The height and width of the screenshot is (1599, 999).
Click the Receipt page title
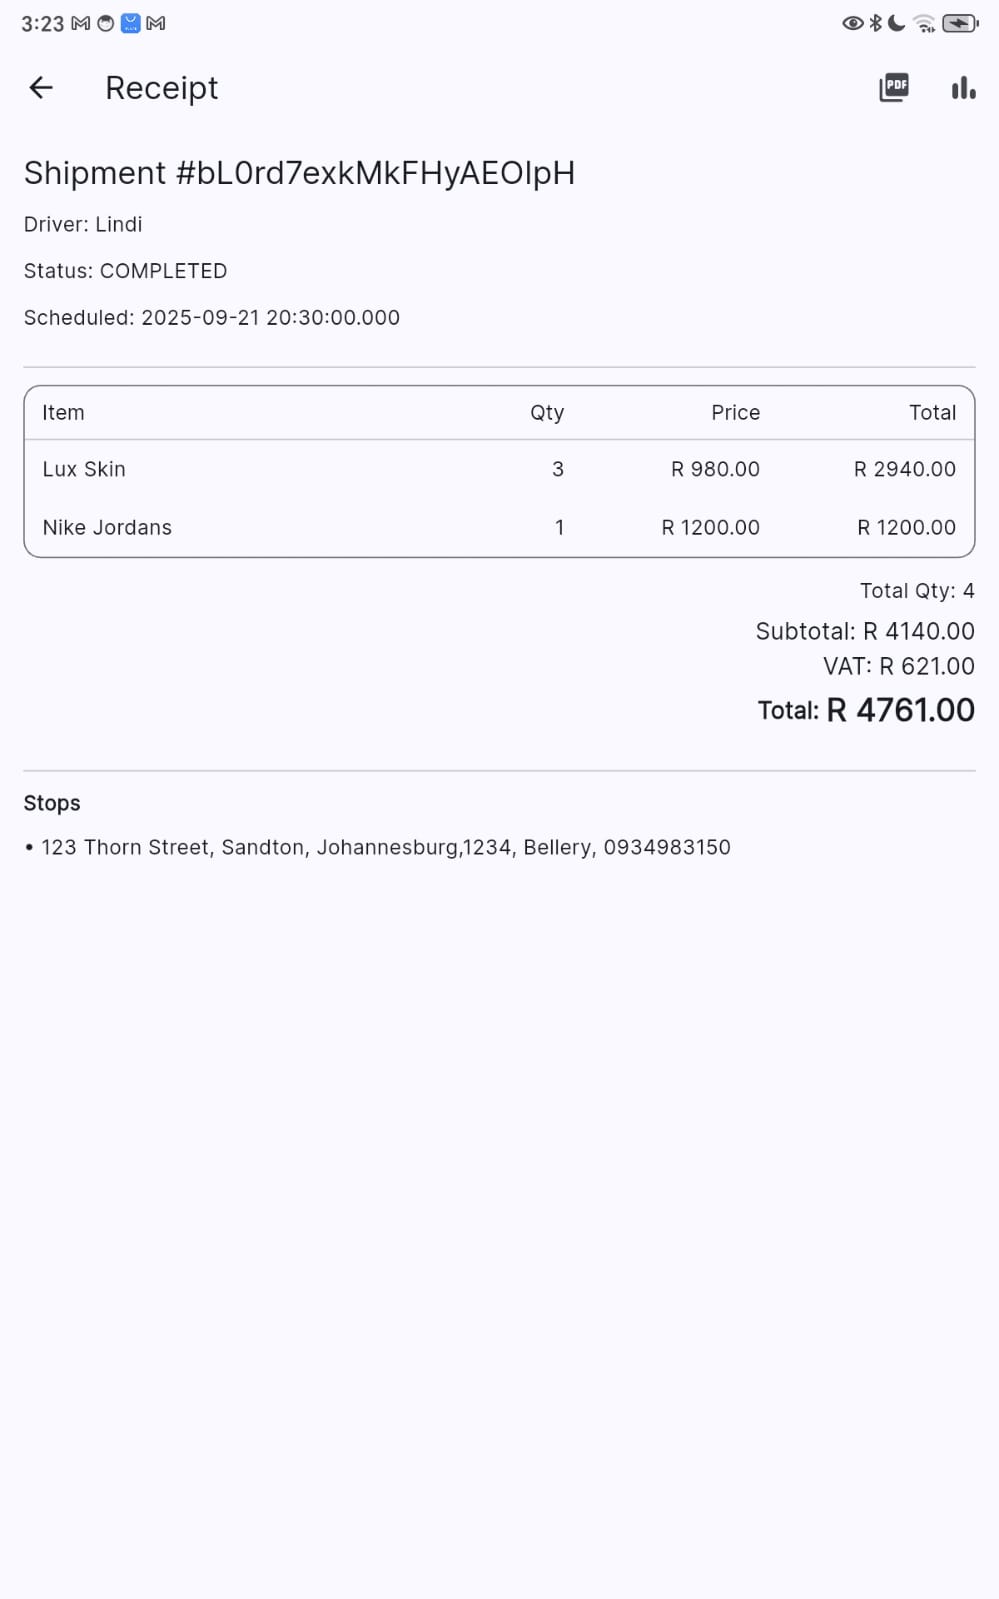click(161, 88)
